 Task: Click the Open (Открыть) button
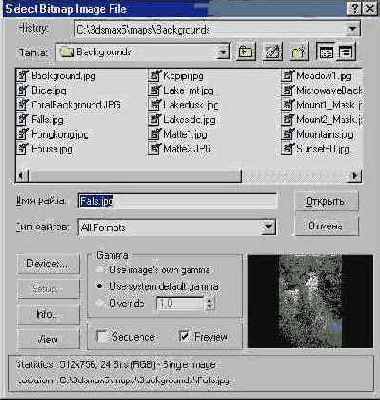[326, 201]
